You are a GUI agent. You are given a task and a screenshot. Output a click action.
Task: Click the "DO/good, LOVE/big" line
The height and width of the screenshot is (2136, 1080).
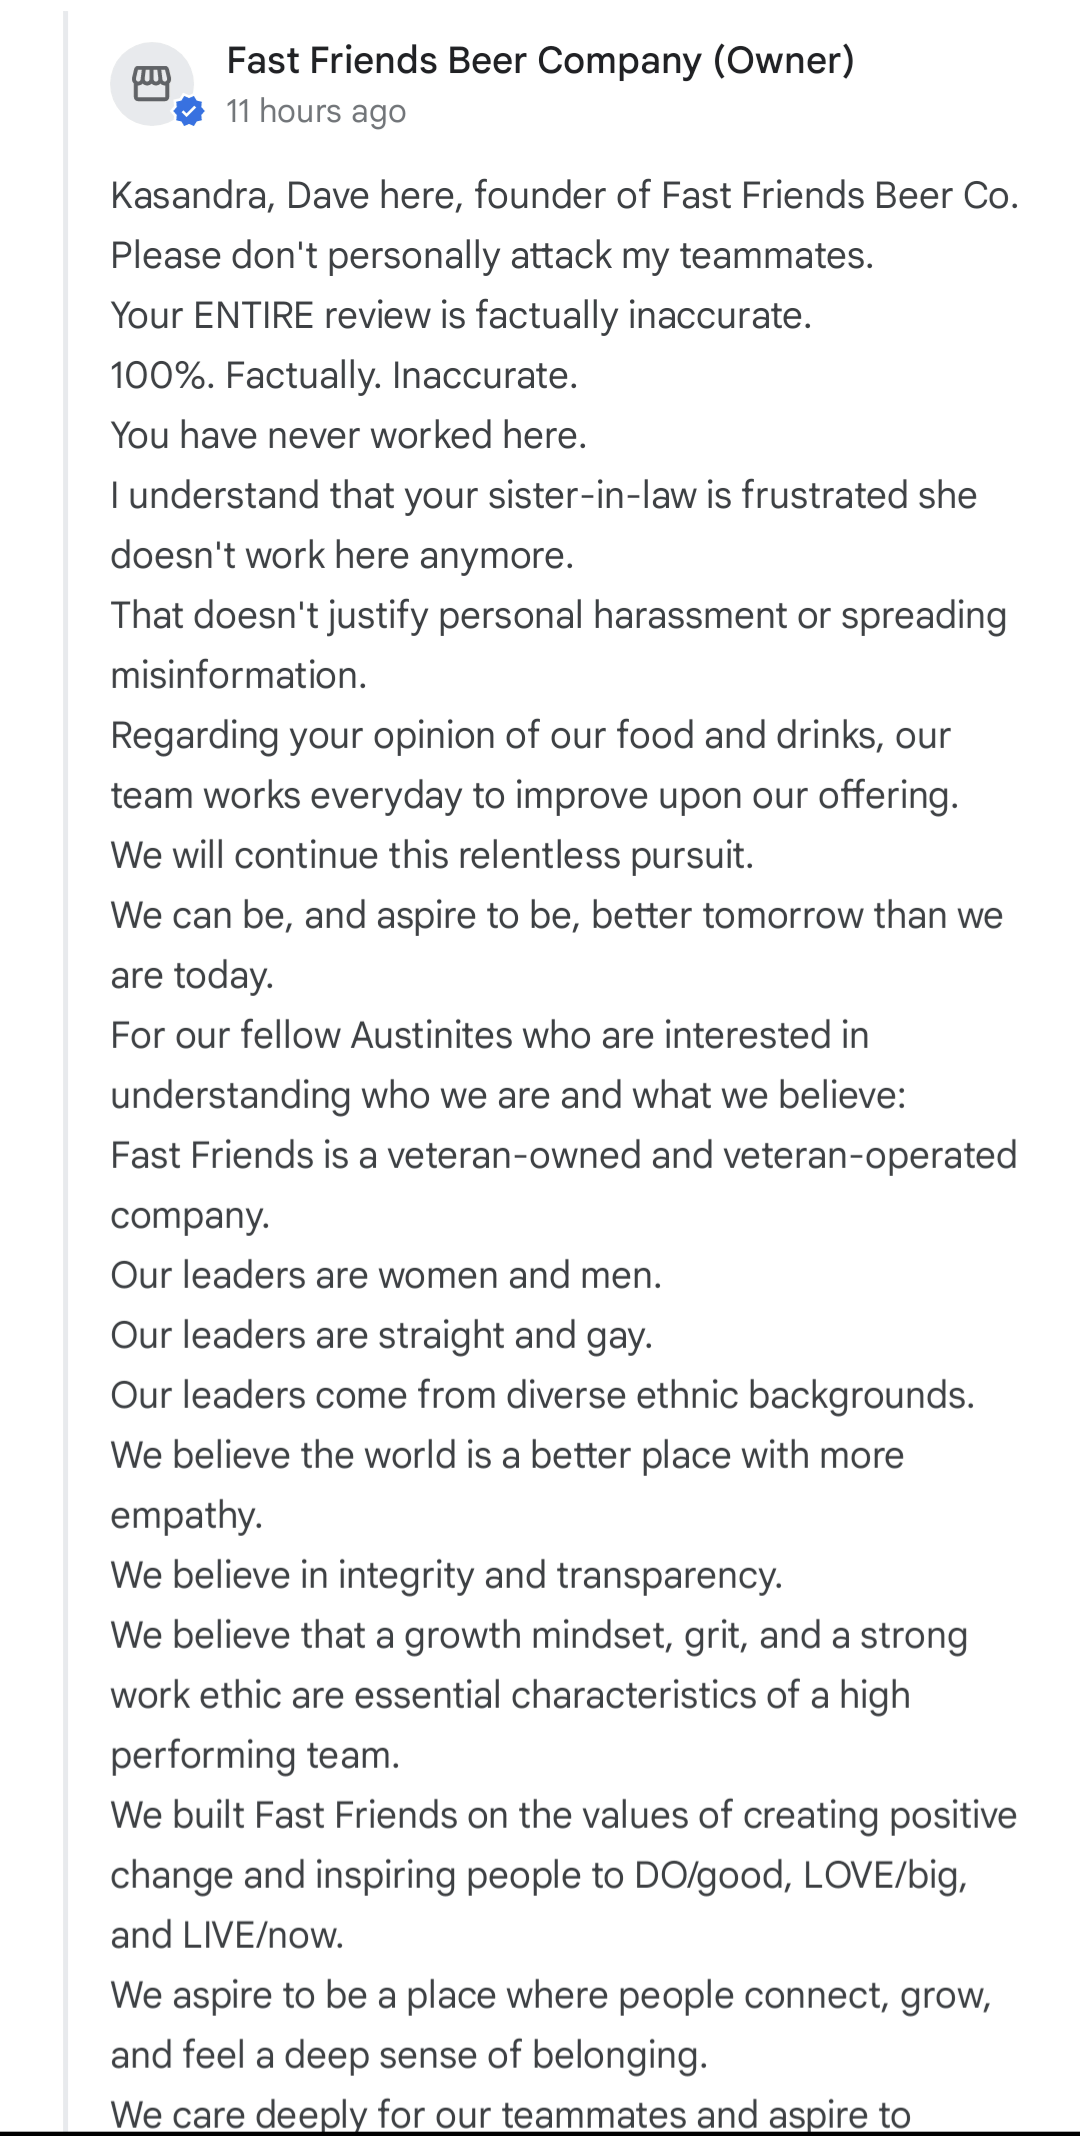pyautogui.click(x=539, y=1876)
